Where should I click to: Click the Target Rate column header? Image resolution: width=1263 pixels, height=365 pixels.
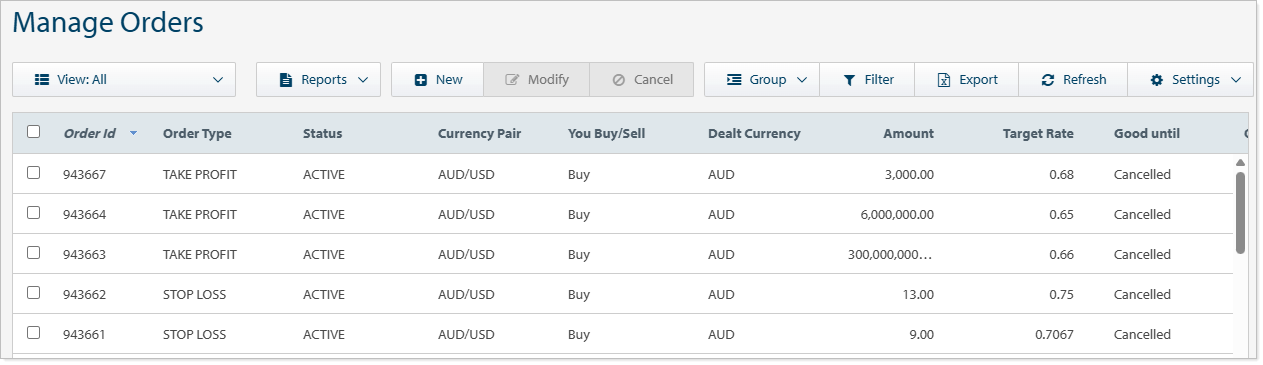point(1038,133)
